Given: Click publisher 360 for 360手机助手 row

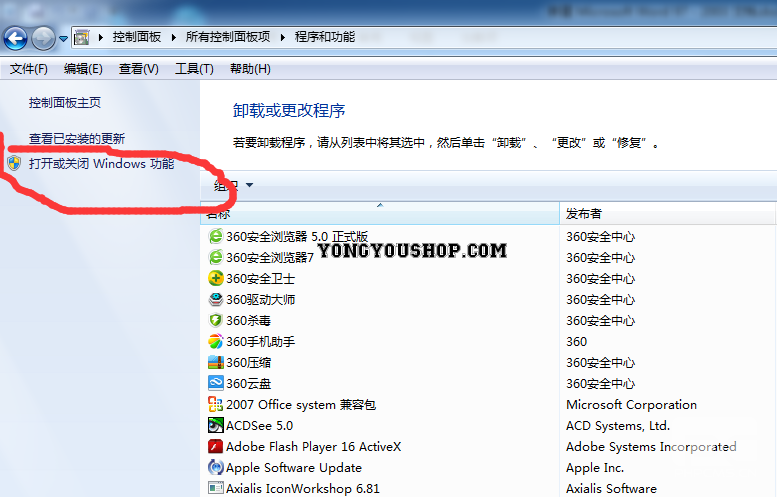Looking at the screenshot, I should 576,341.
